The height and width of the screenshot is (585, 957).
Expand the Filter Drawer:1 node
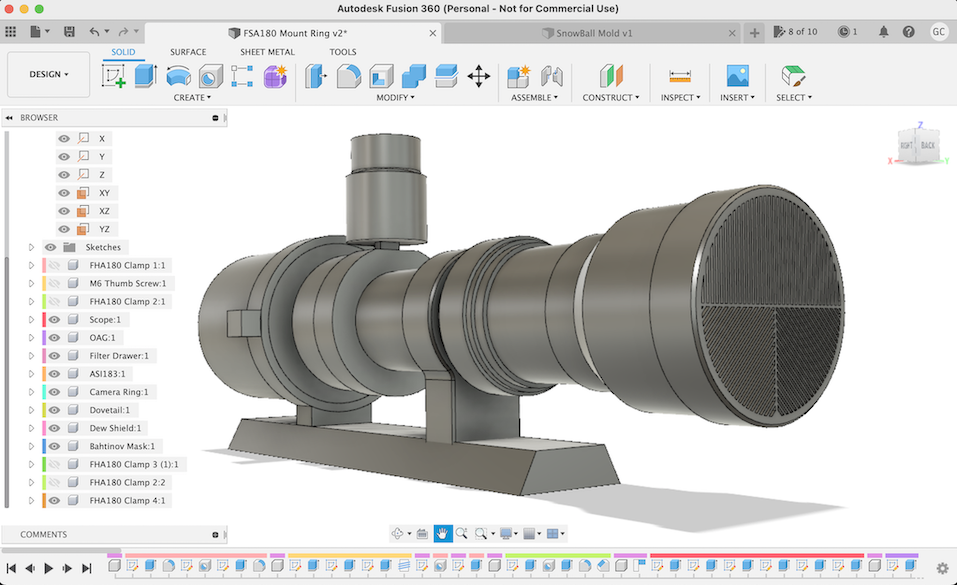31,355
